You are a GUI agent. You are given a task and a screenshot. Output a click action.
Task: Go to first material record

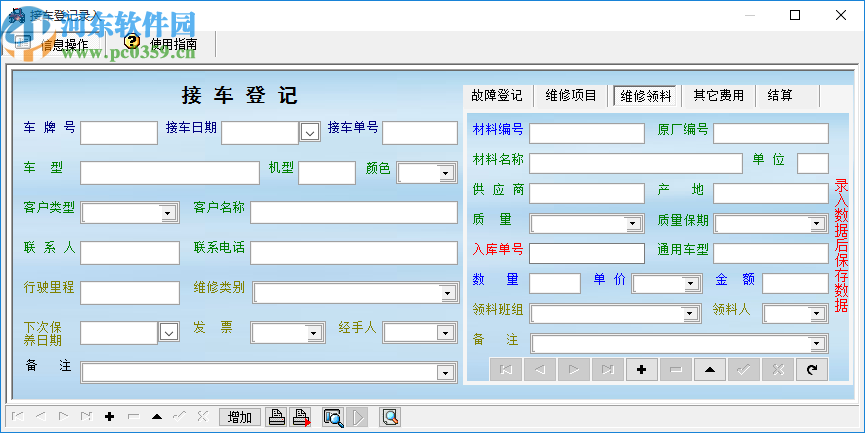tap(505, 370)
